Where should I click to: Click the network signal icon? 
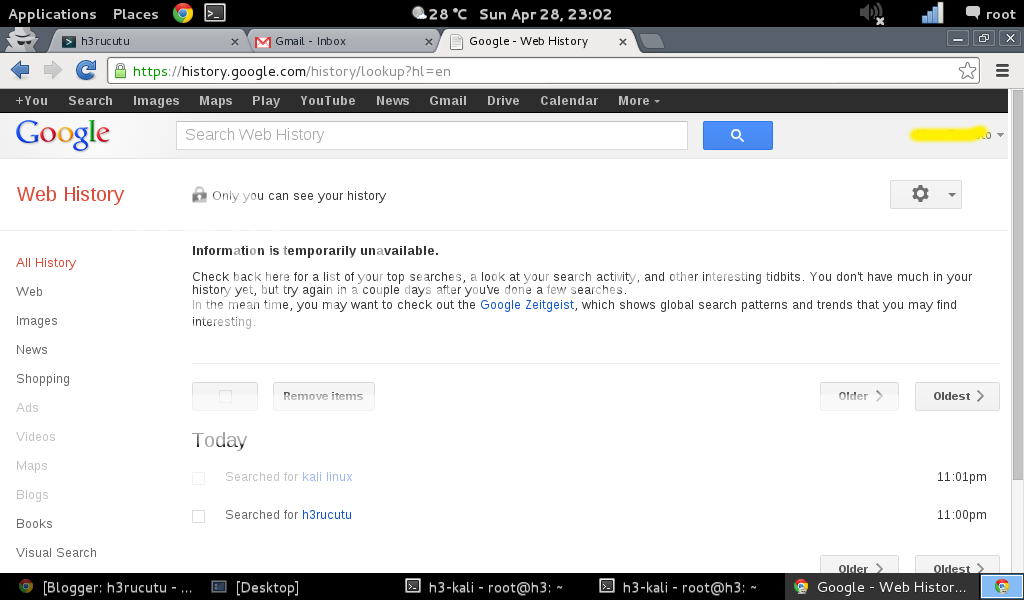932,13
